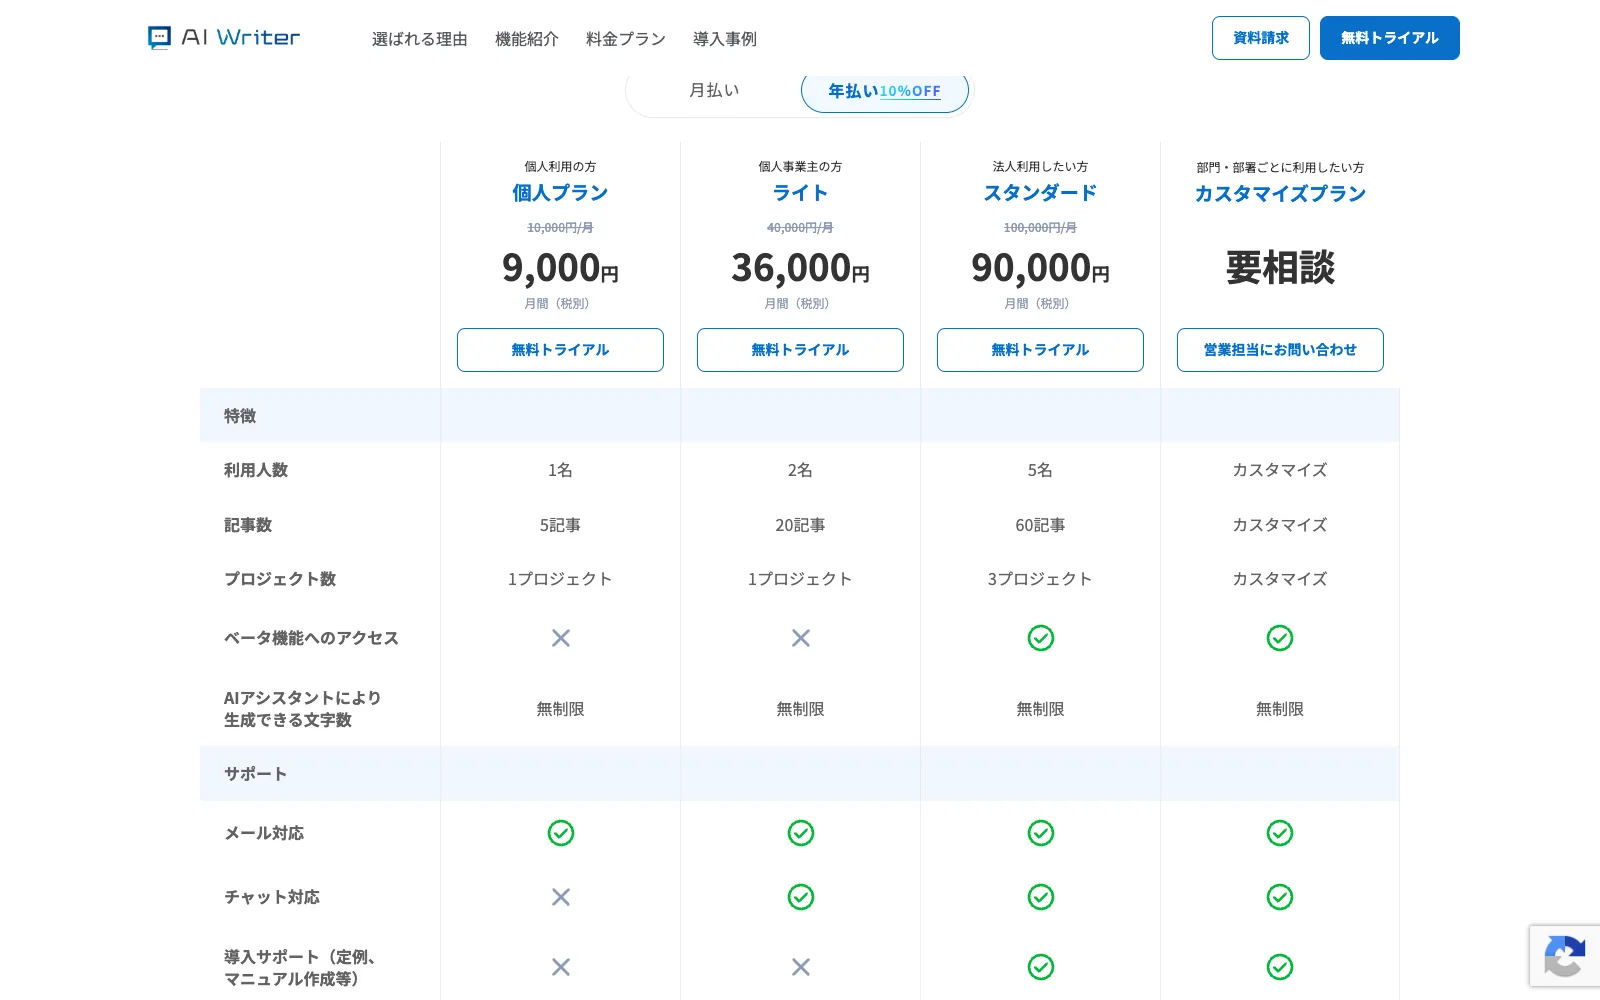1600x1000 pixels.
Task: Click the カスタマイズプラン plan title
Action: click(x=1280, y=194)
